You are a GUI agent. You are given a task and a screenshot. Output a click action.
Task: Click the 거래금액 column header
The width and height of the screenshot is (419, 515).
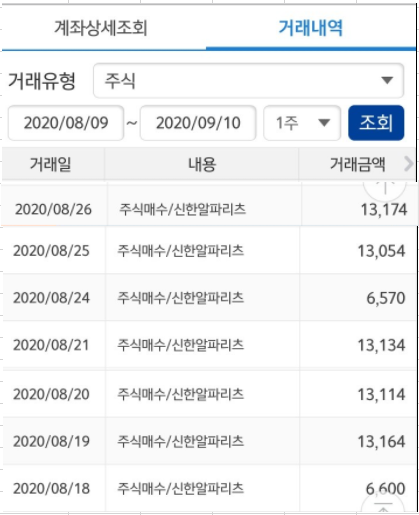tap(358, 164)
